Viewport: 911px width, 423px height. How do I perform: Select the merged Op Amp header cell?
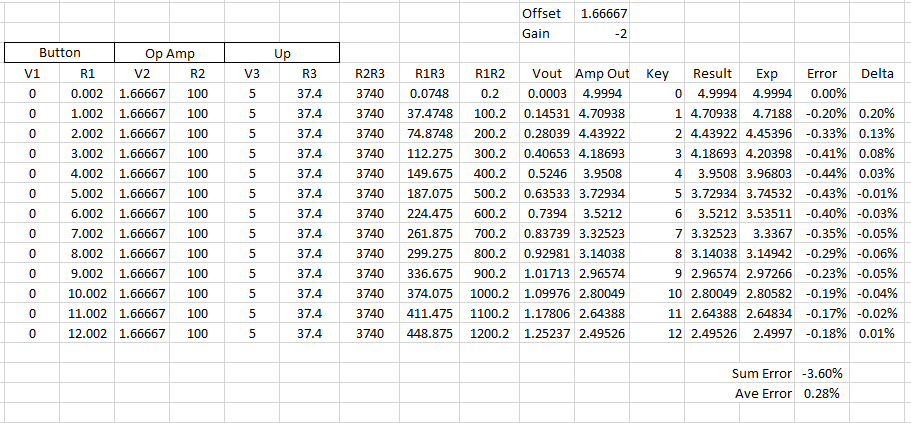point(170,53)
